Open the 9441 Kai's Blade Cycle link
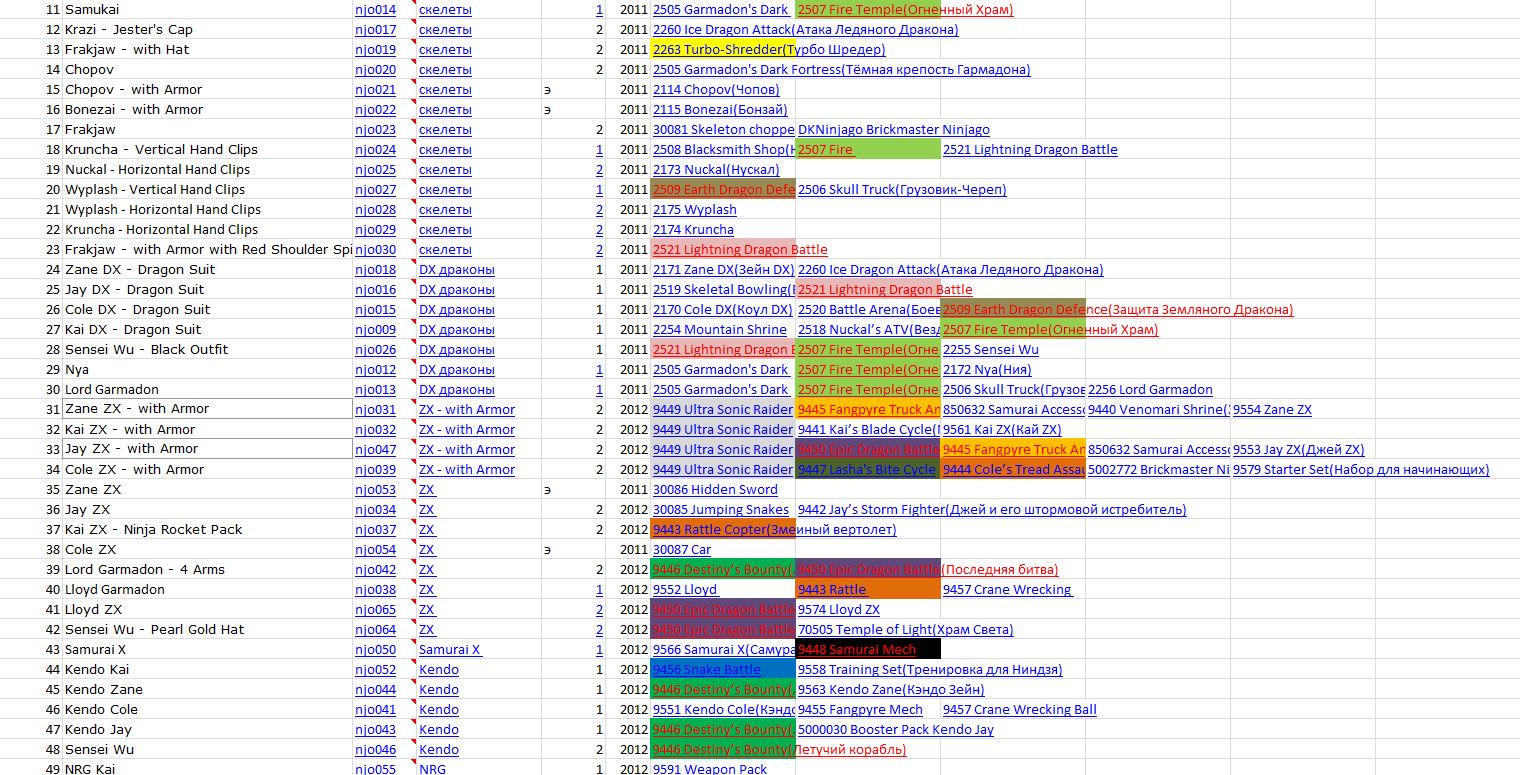The height and width of the screenshot is (775, 1520). 868,430
